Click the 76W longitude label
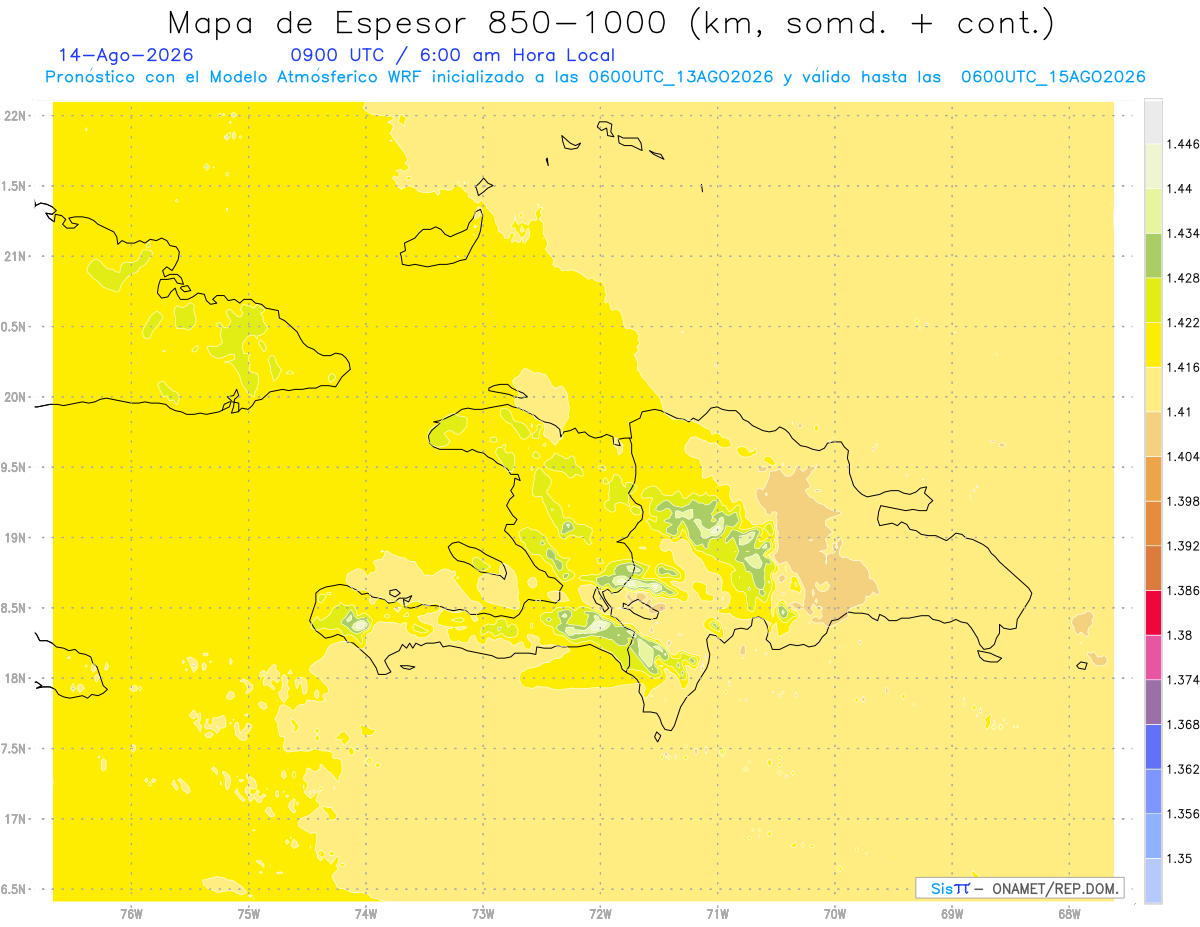 tap(131, 914)
